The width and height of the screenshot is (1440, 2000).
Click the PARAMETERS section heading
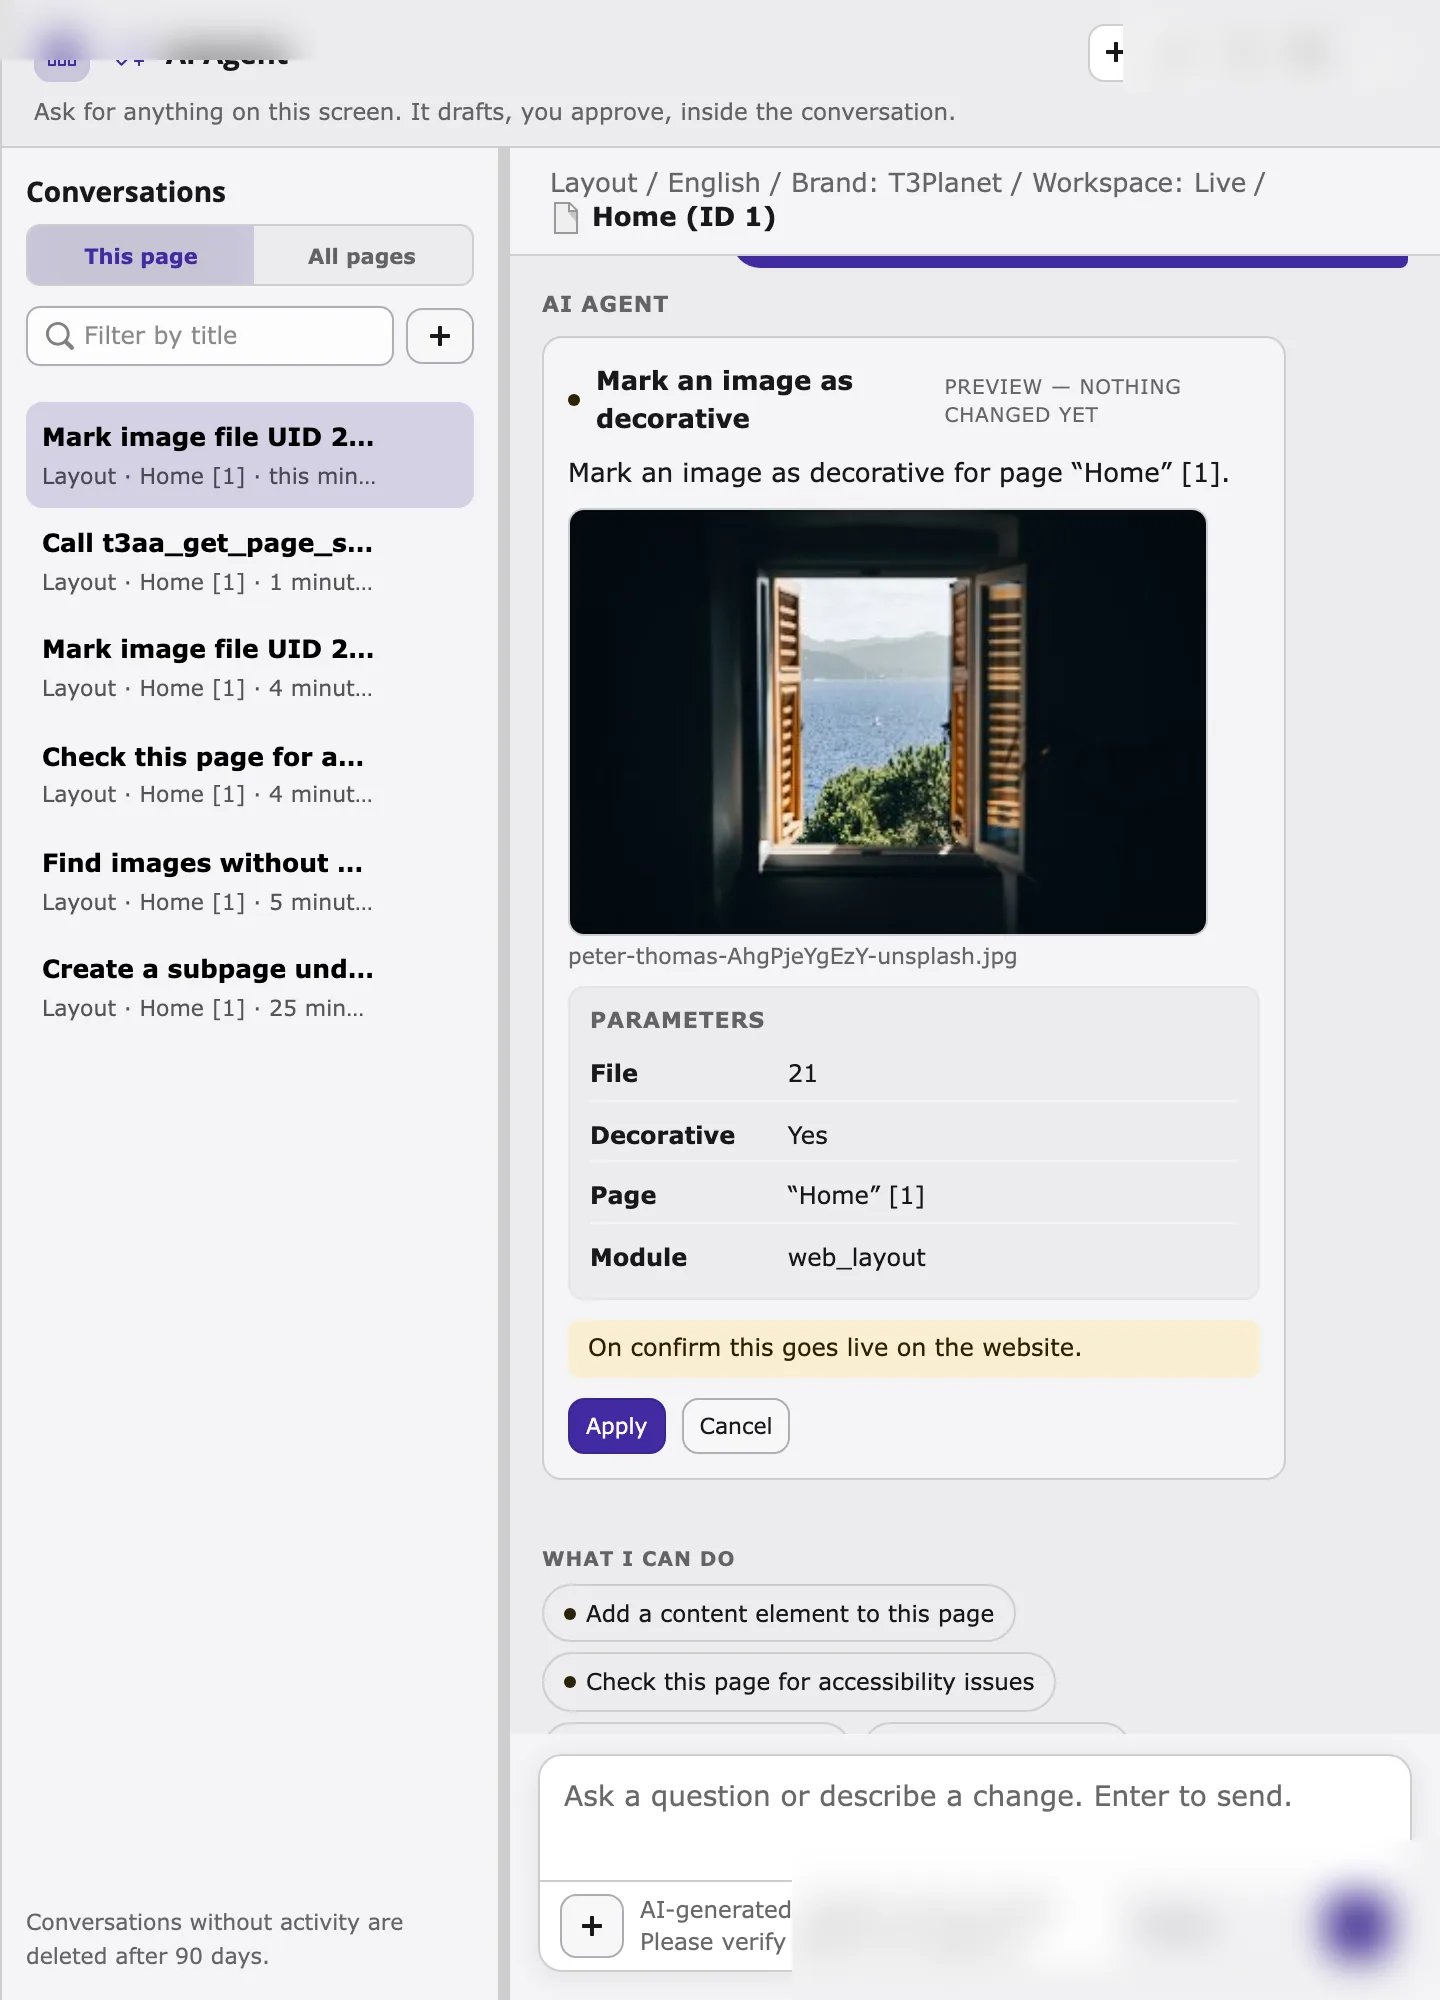(677, 1020)
